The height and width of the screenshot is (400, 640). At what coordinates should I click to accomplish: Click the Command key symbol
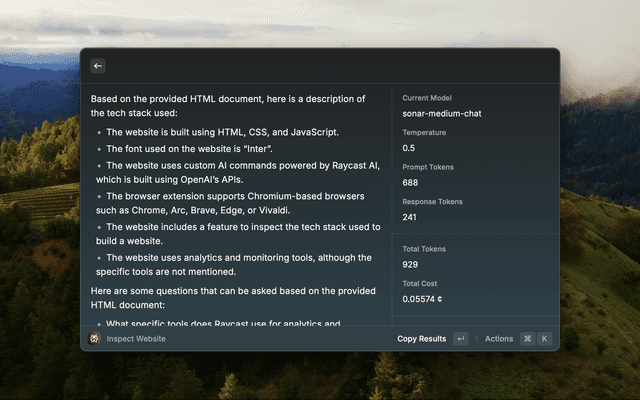click(x=527, y=339)
